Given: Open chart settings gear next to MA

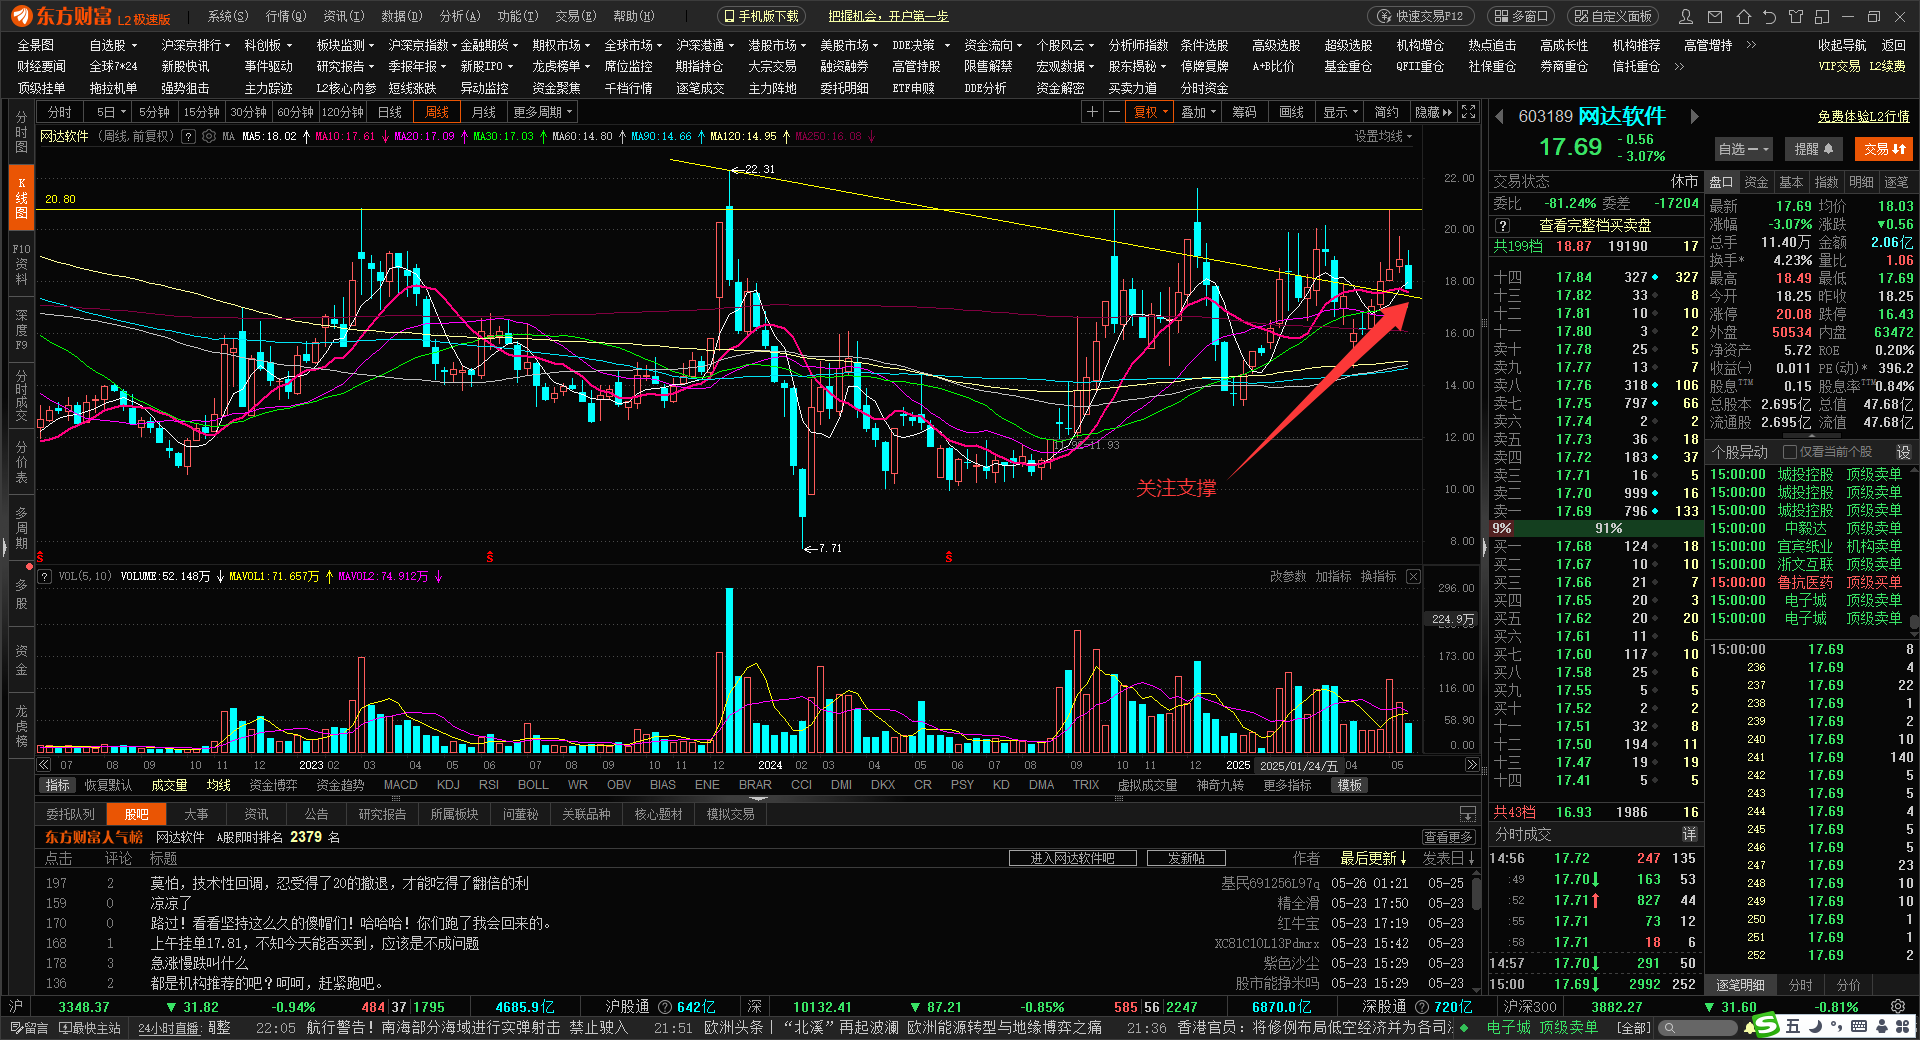Looking at the screenshot, I should (209, 136).
